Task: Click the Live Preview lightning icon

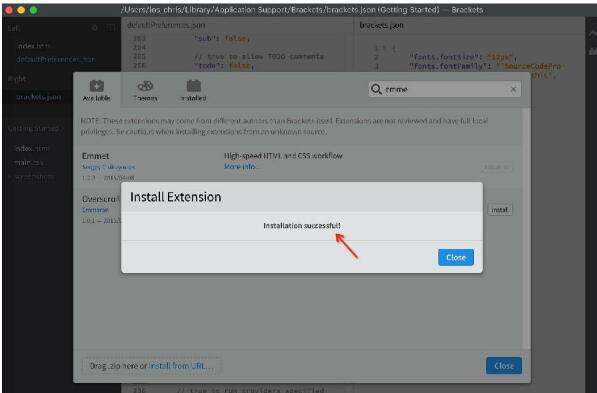Action: coord(592,34)
